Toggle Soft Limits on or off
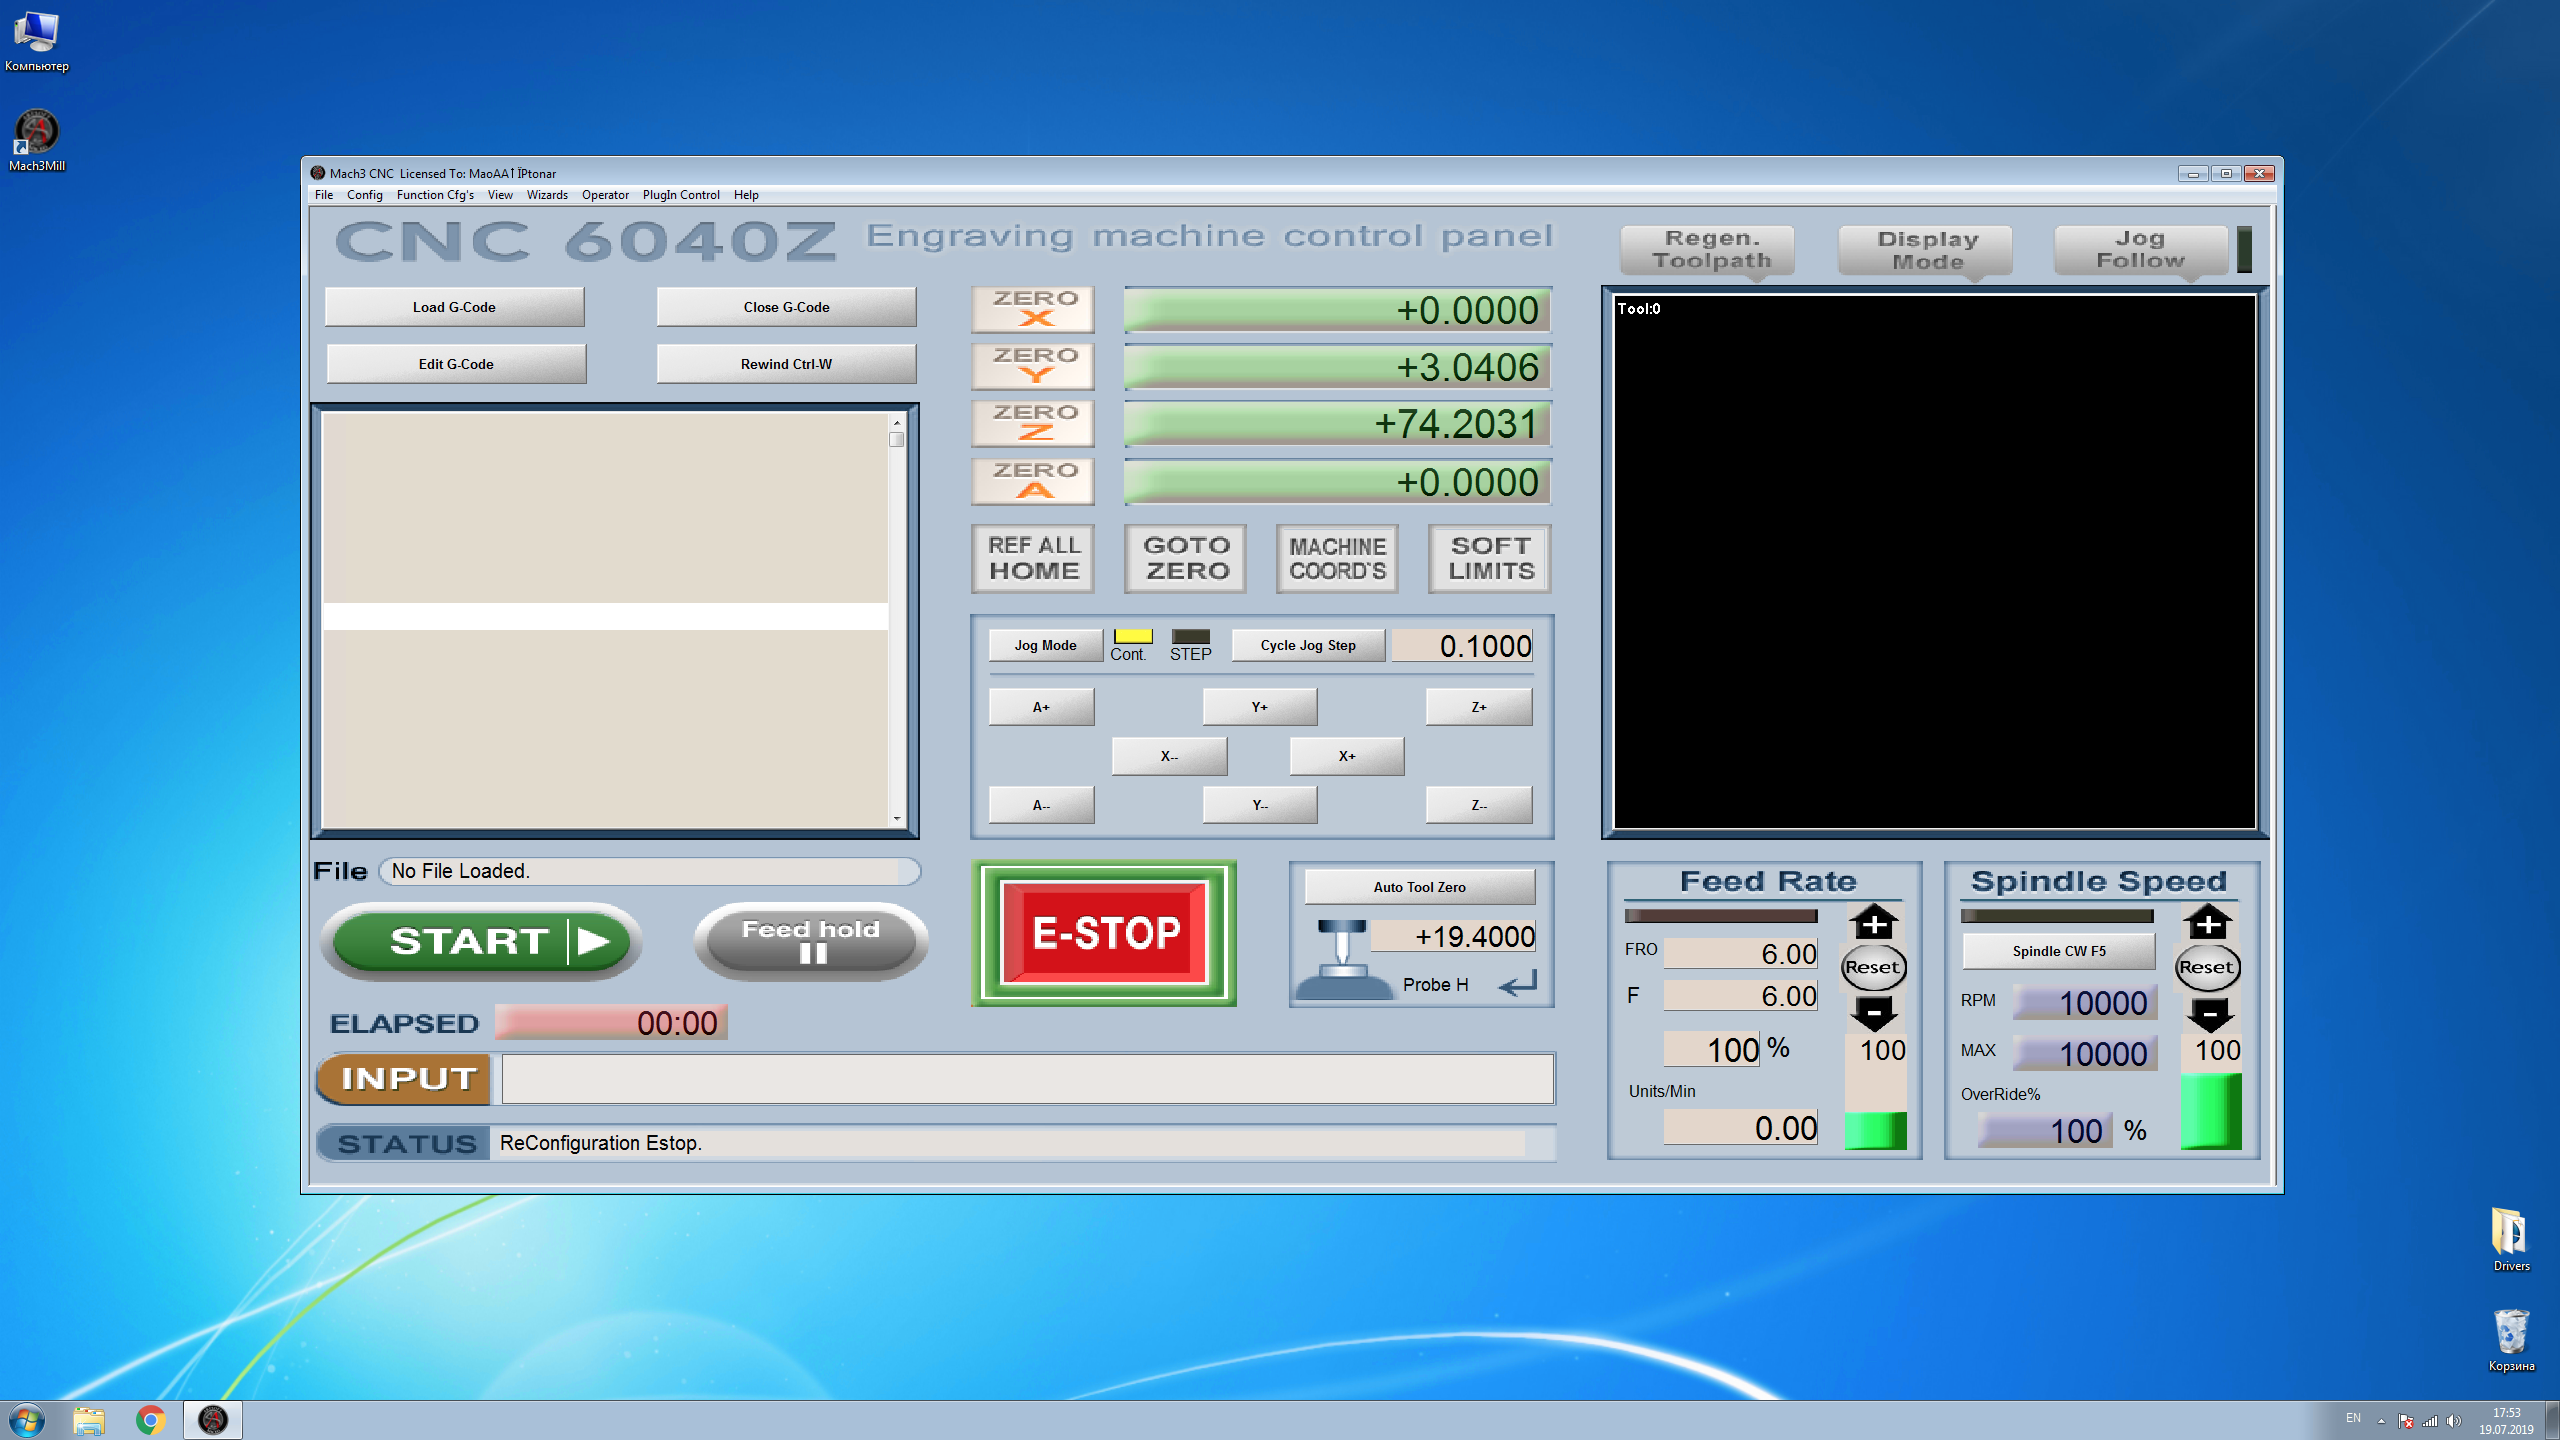 coord(1490,558)
